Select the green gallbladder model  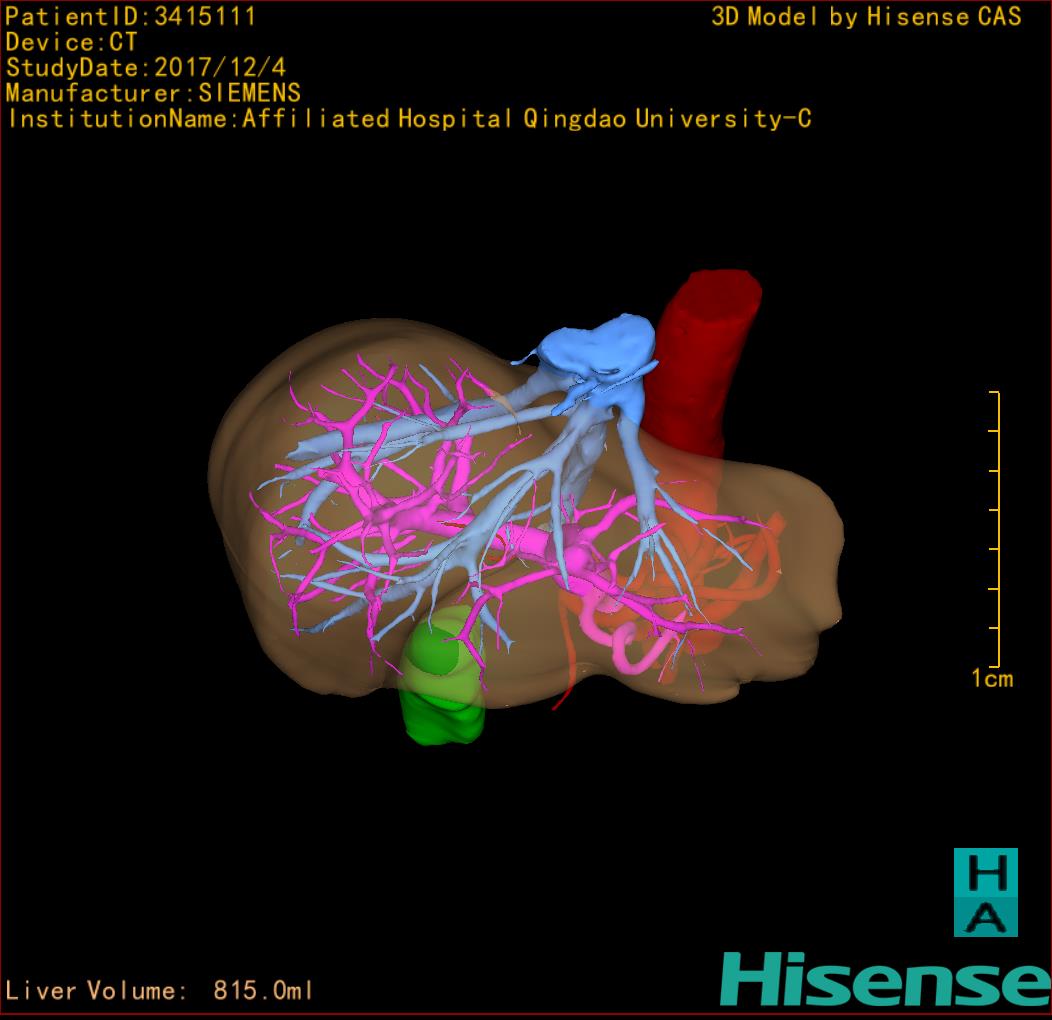[x=442, y=676]
